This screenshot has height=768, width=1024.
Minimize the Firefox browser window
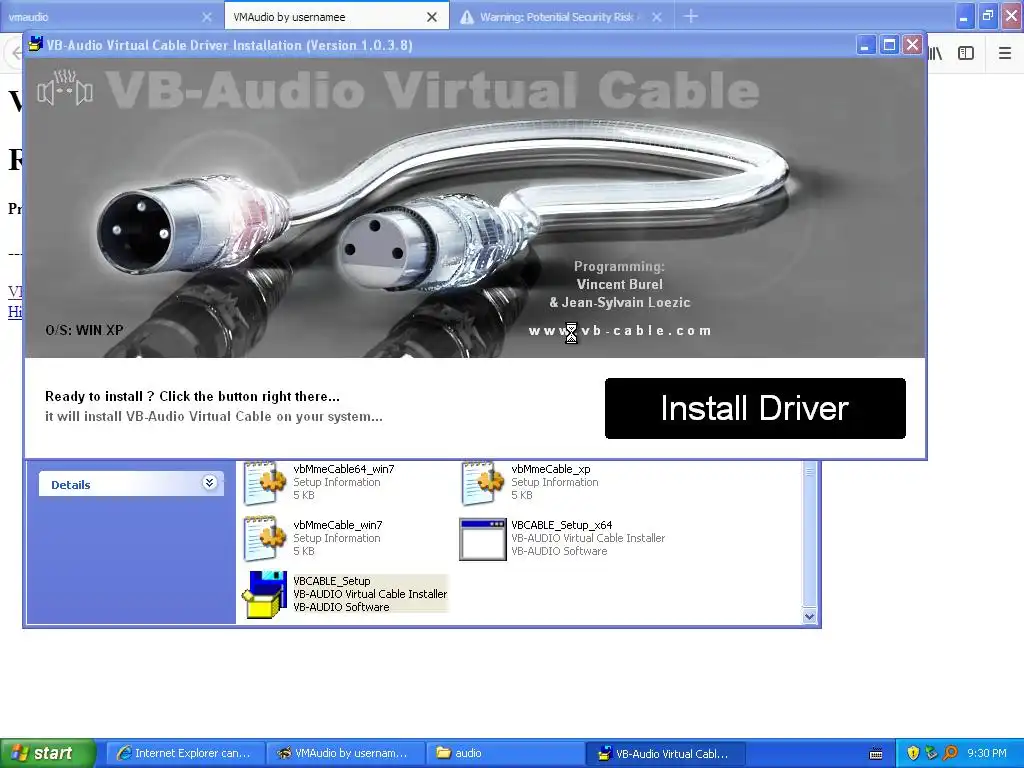coord(964,16)
